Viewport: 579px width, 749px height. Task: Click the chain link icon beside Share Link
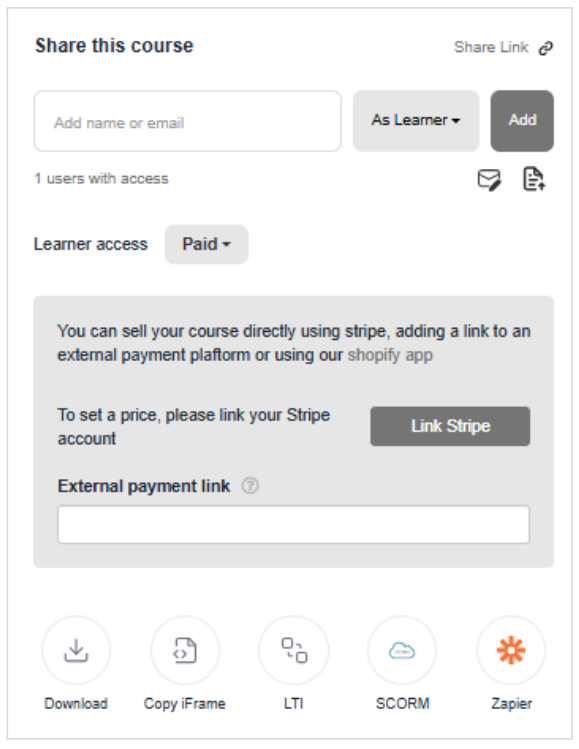point(546,48)
